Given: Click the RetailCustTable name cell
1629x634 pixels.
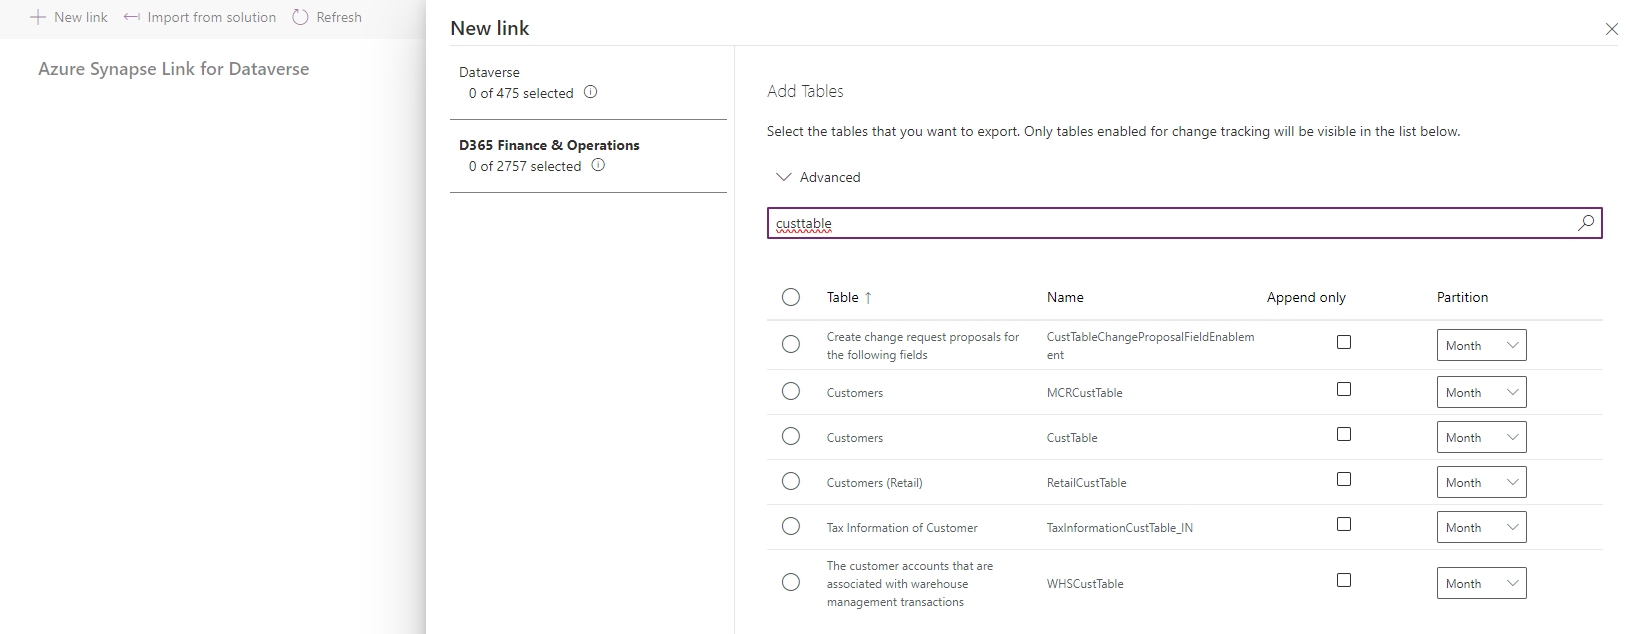Looking at the screenshot, I should pyautogui.click(x=1086, y=483).
